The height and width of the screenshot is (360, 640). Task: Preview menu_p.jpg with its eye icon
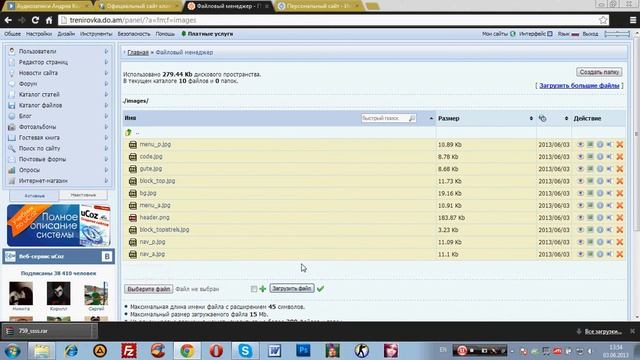[x=580, y=144]
